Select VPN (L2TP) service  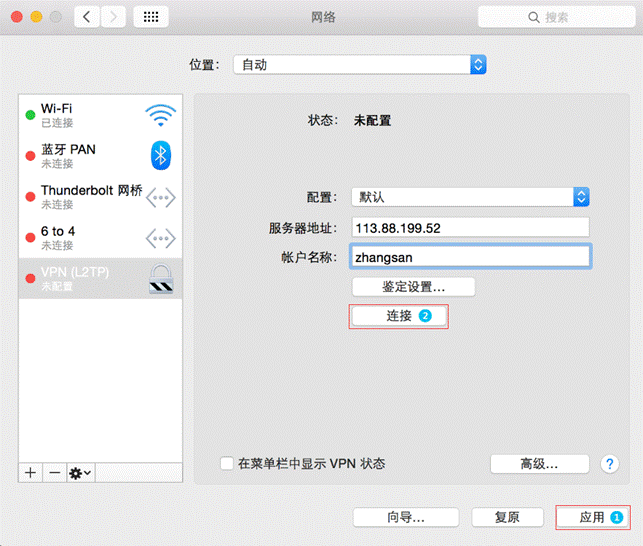pyautogui.click(x=100, y=278)
